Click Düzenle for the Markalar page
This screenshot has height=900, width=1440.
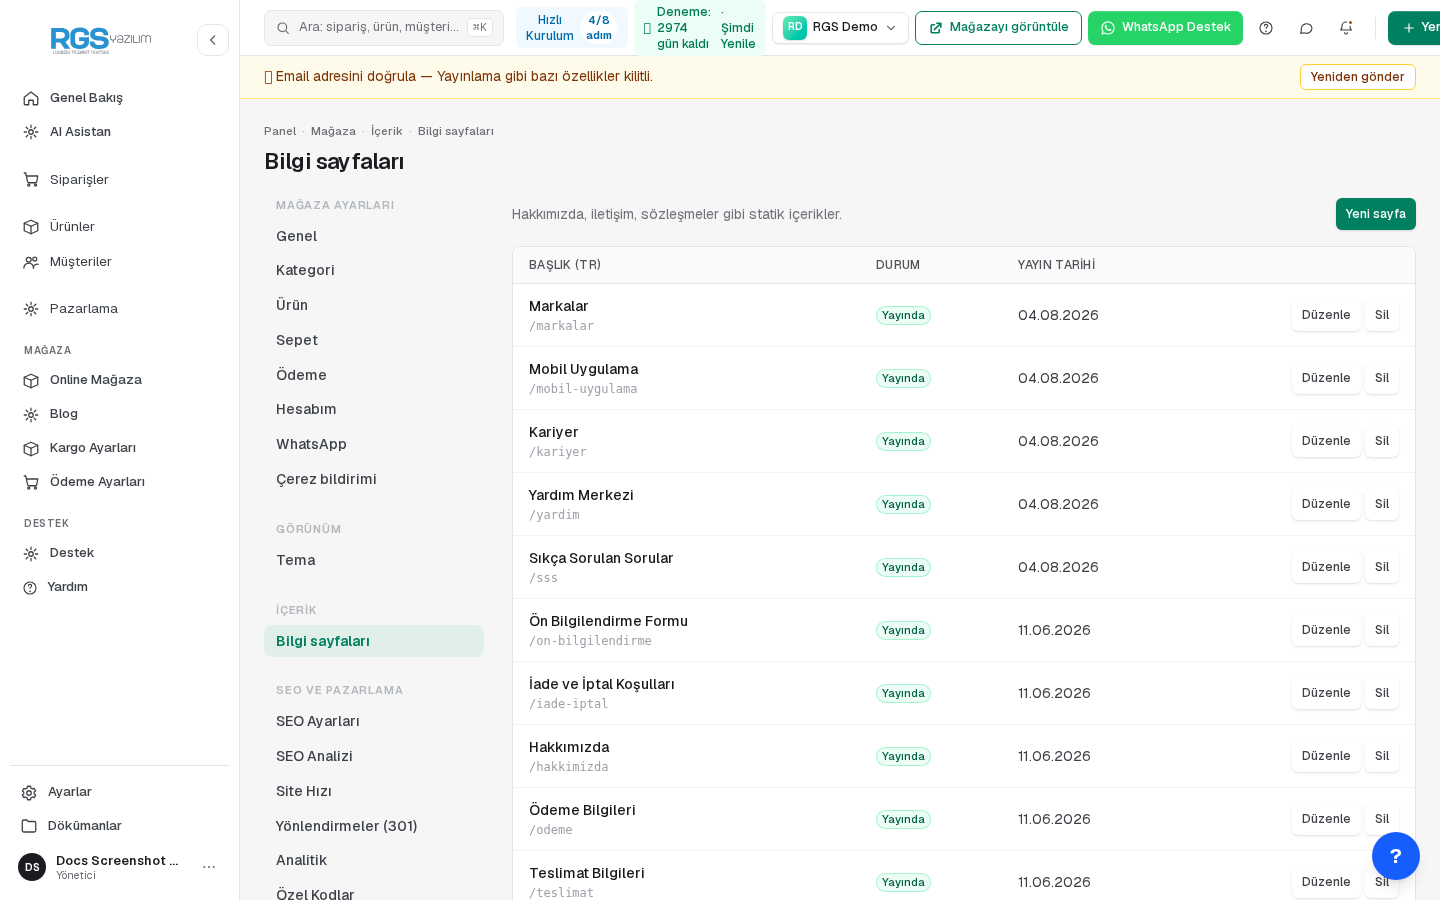(1326, 315)
